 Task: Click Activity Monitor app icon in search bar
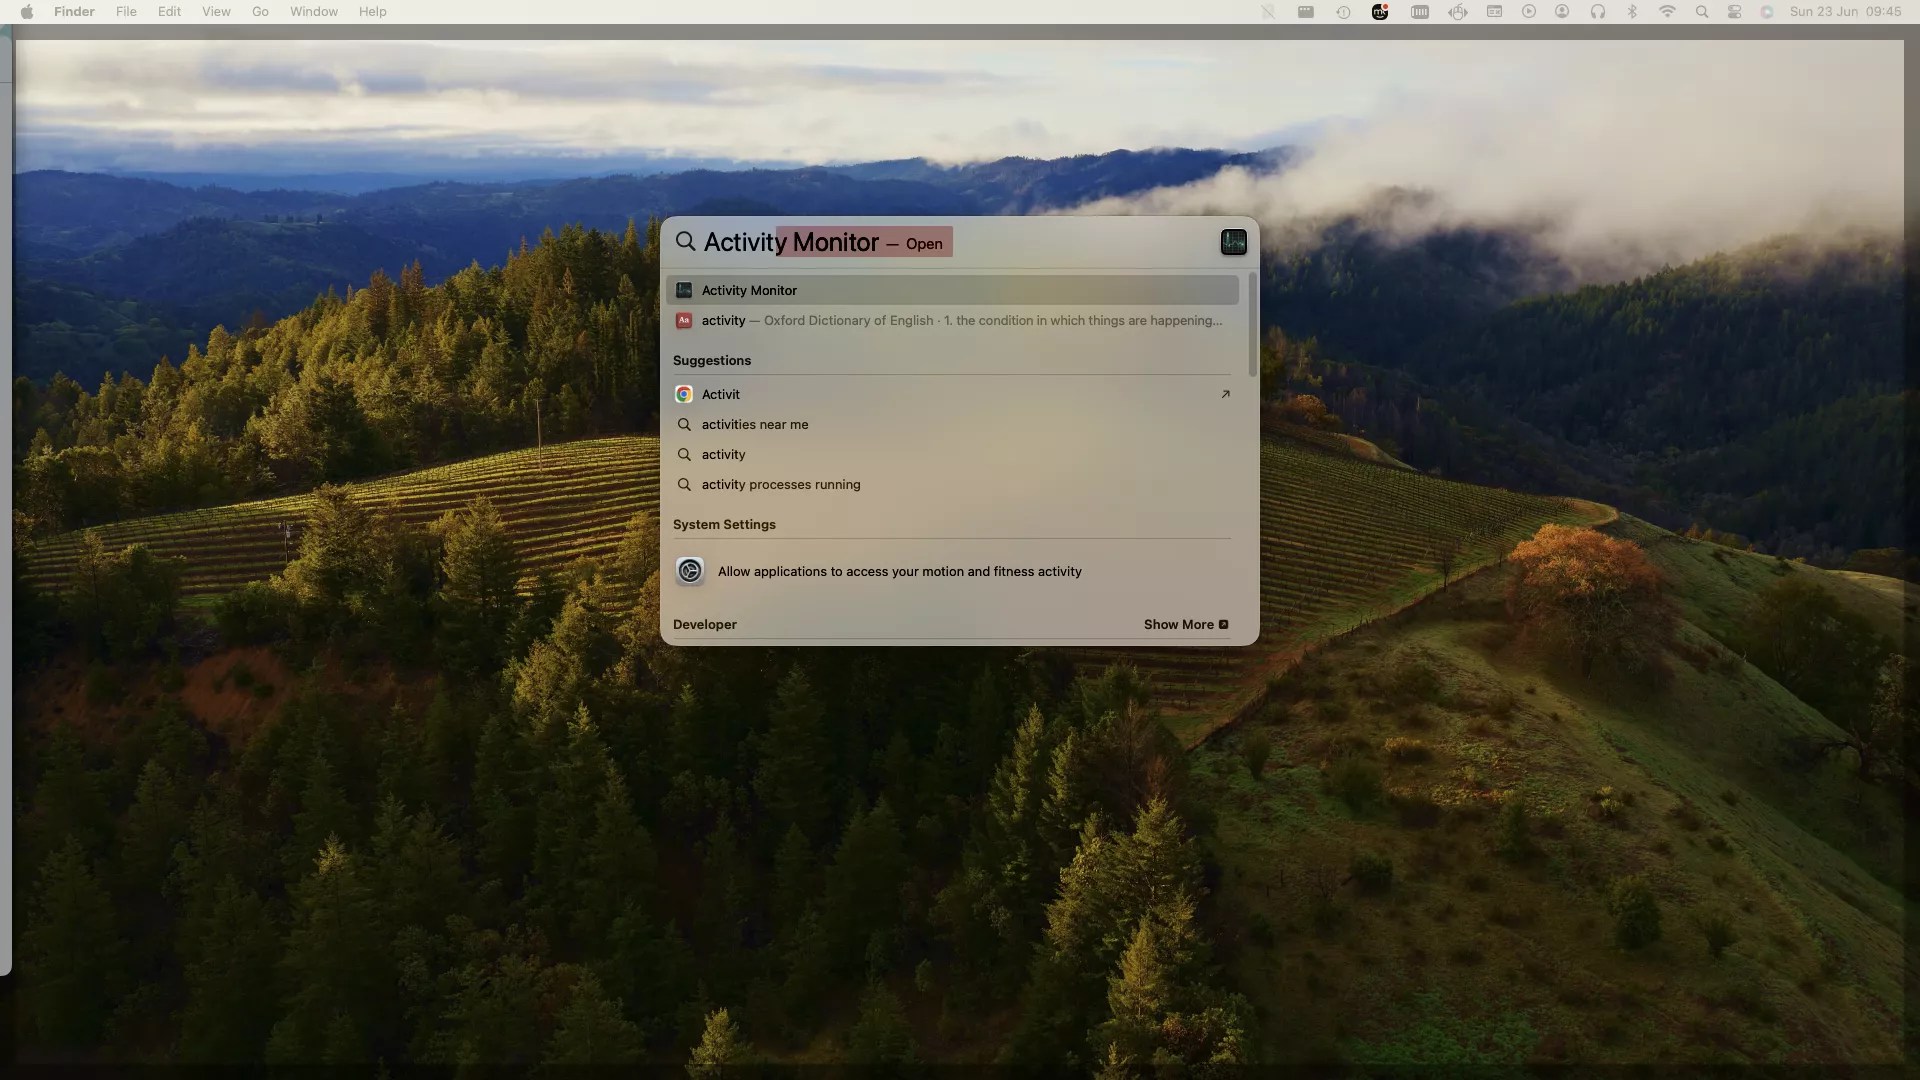(1233, 242)
